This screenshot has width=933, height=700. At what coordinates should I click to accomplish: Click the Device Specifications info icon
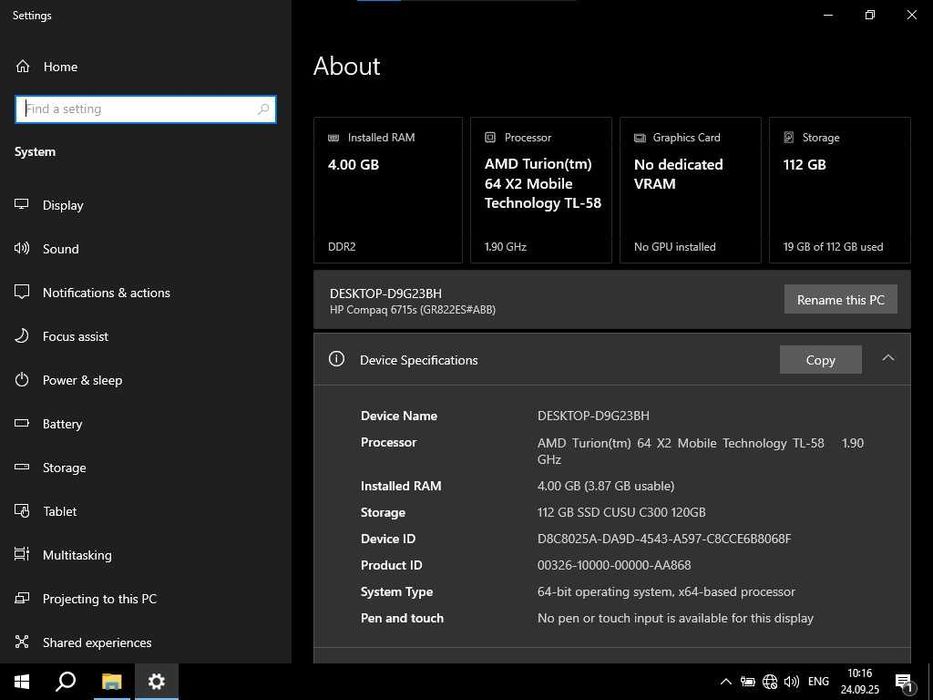pos(336,359)
